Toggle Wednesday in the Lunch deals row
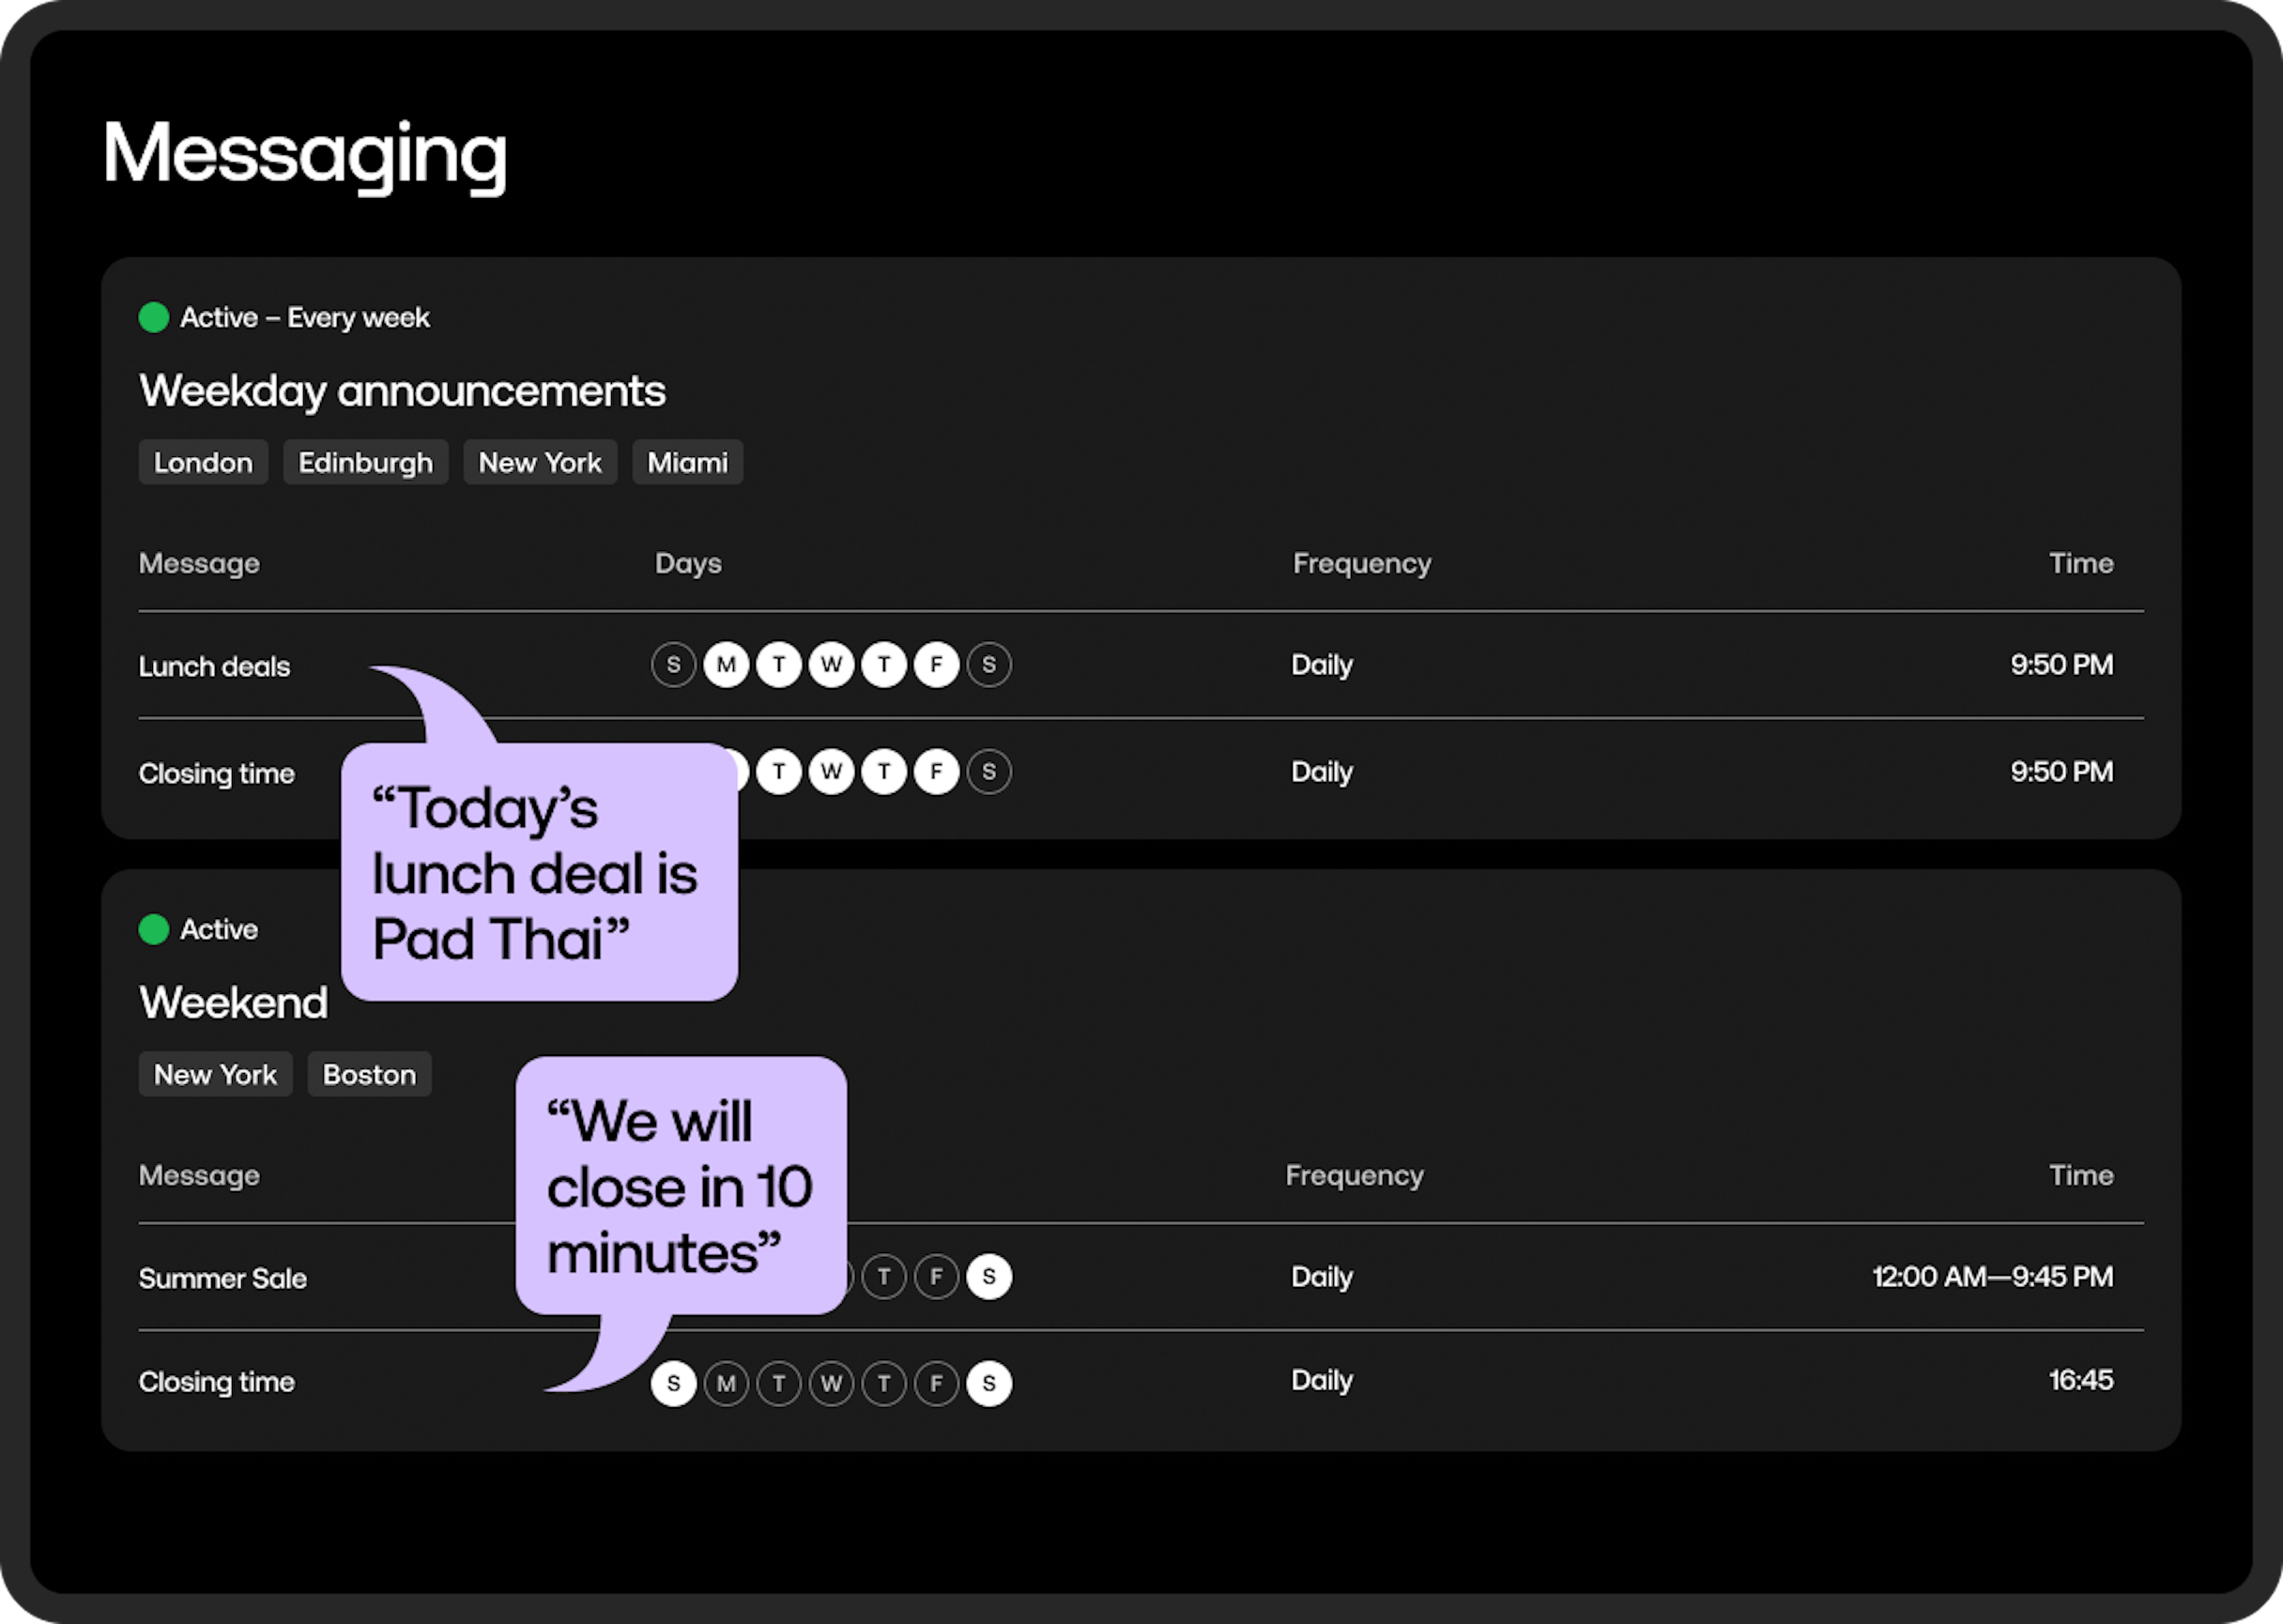 [831, 665]
